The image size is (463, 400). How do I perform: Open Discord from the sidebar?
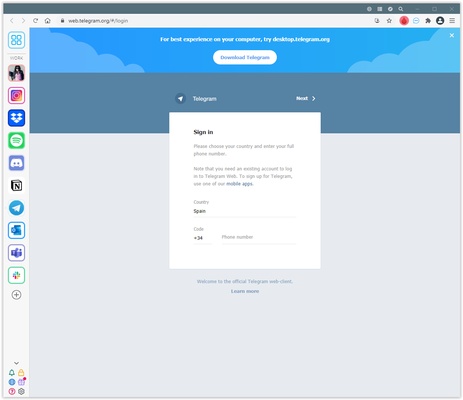tap(16, 163)
